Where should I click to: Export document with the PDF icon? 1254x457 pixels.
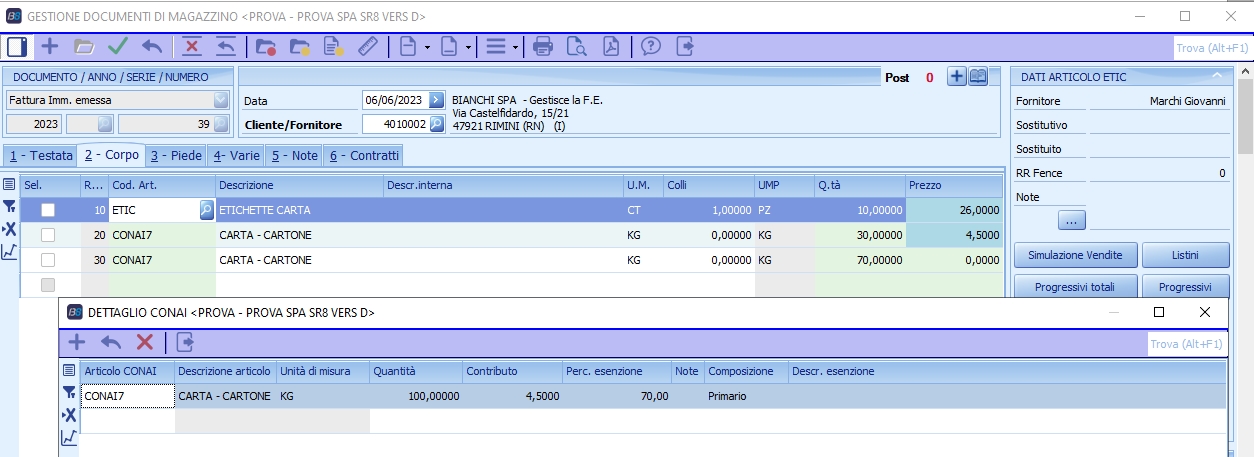610,46
